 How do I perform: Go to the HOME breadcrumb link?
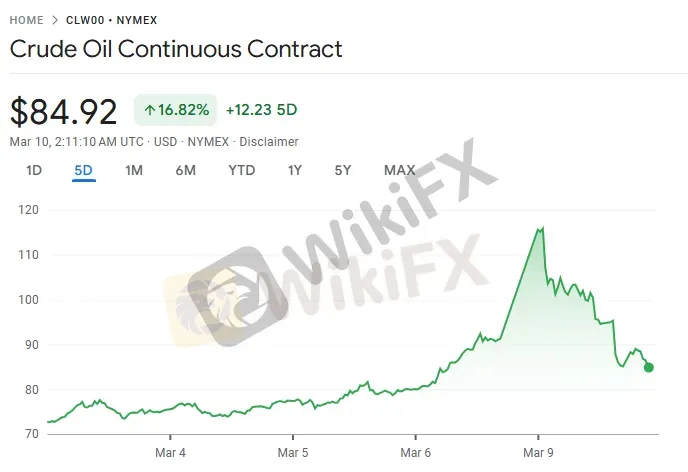tap(28, 20)
